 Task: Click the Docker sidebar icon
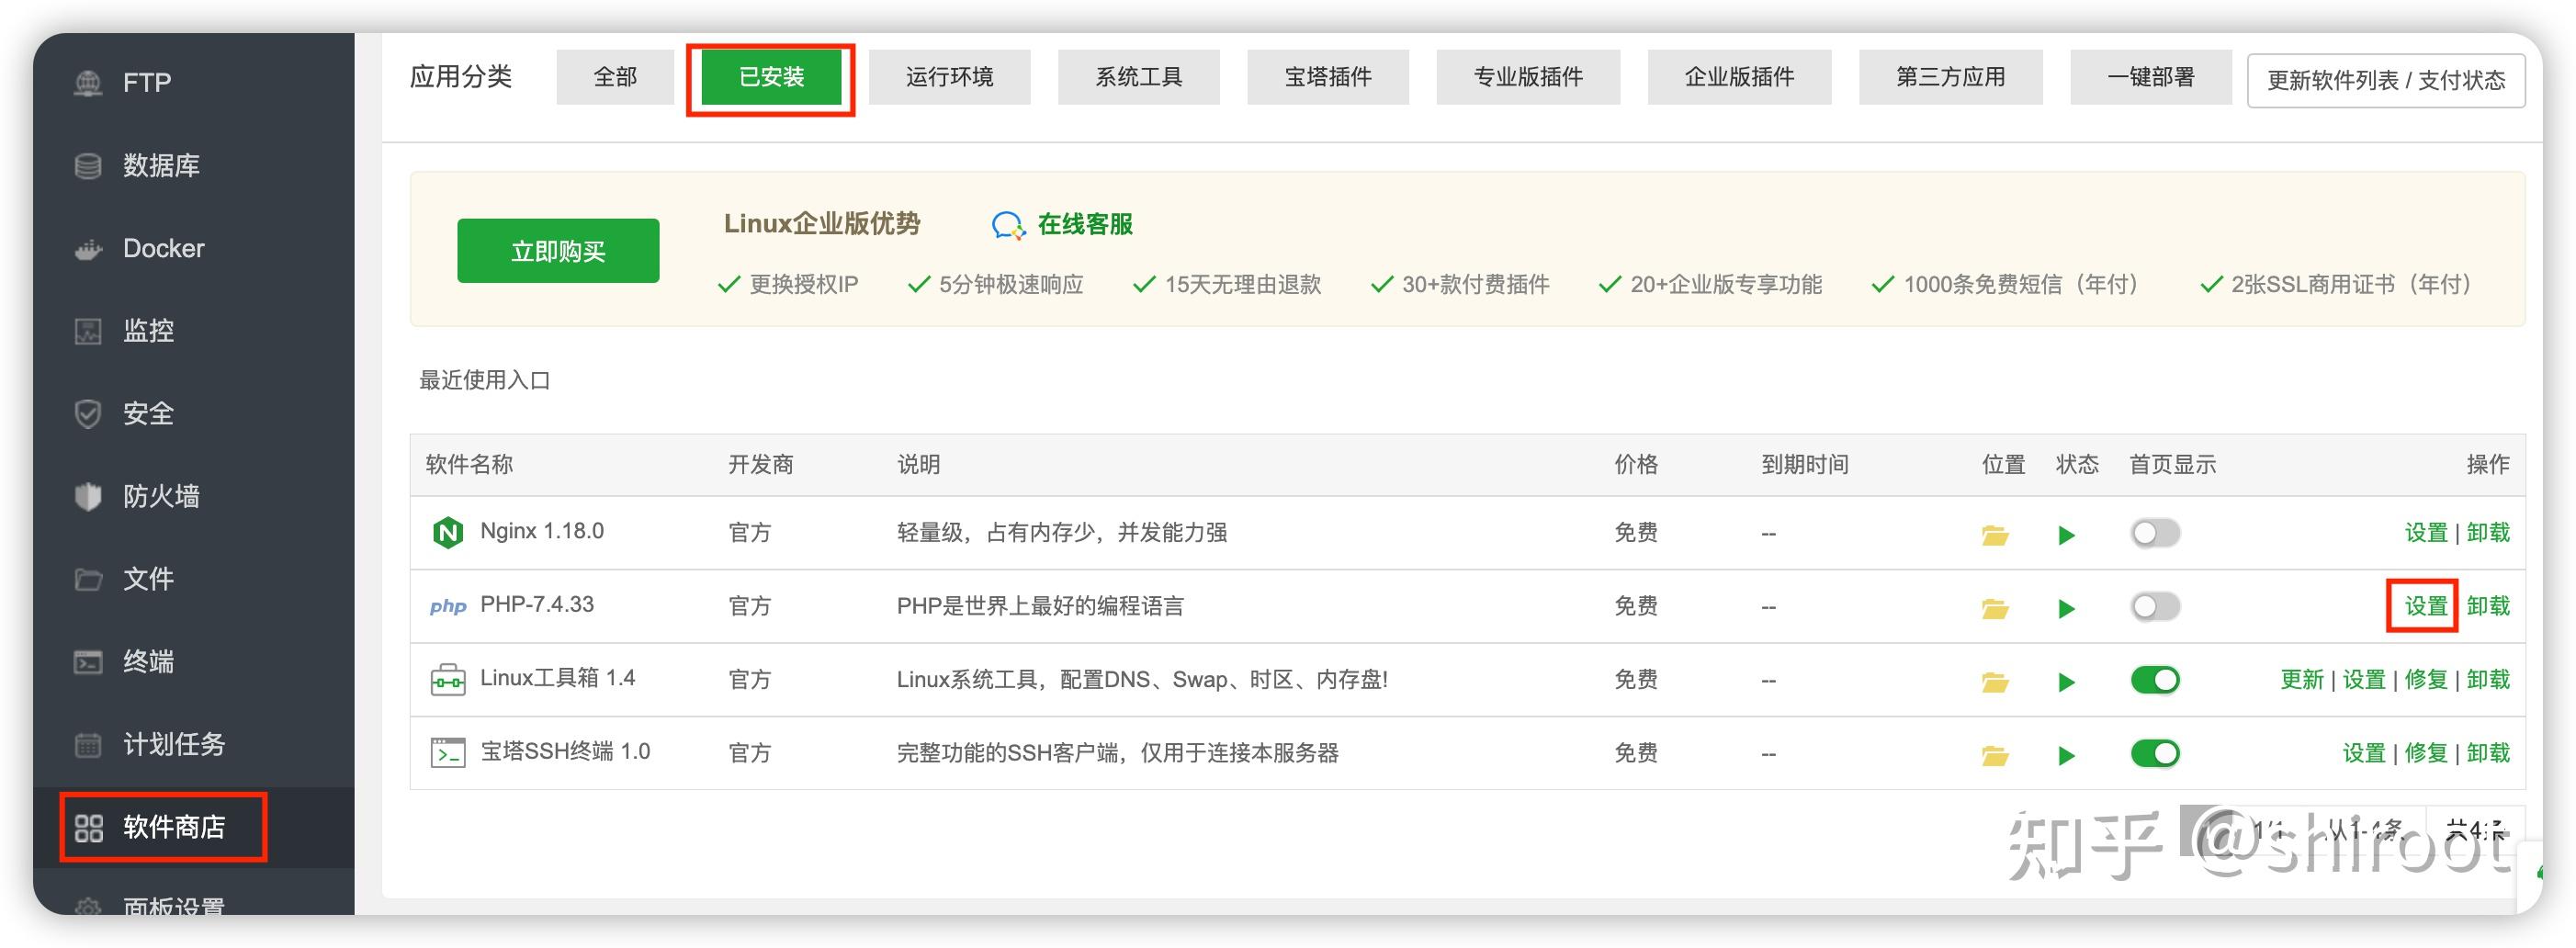click(88, 249)
